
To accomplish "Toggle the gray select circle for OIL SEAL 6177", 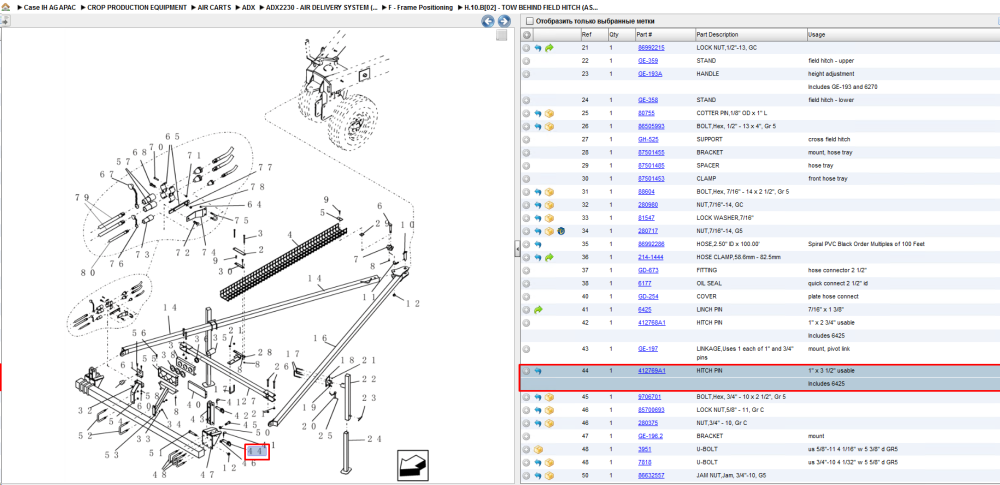I will [x=527, y=283].
